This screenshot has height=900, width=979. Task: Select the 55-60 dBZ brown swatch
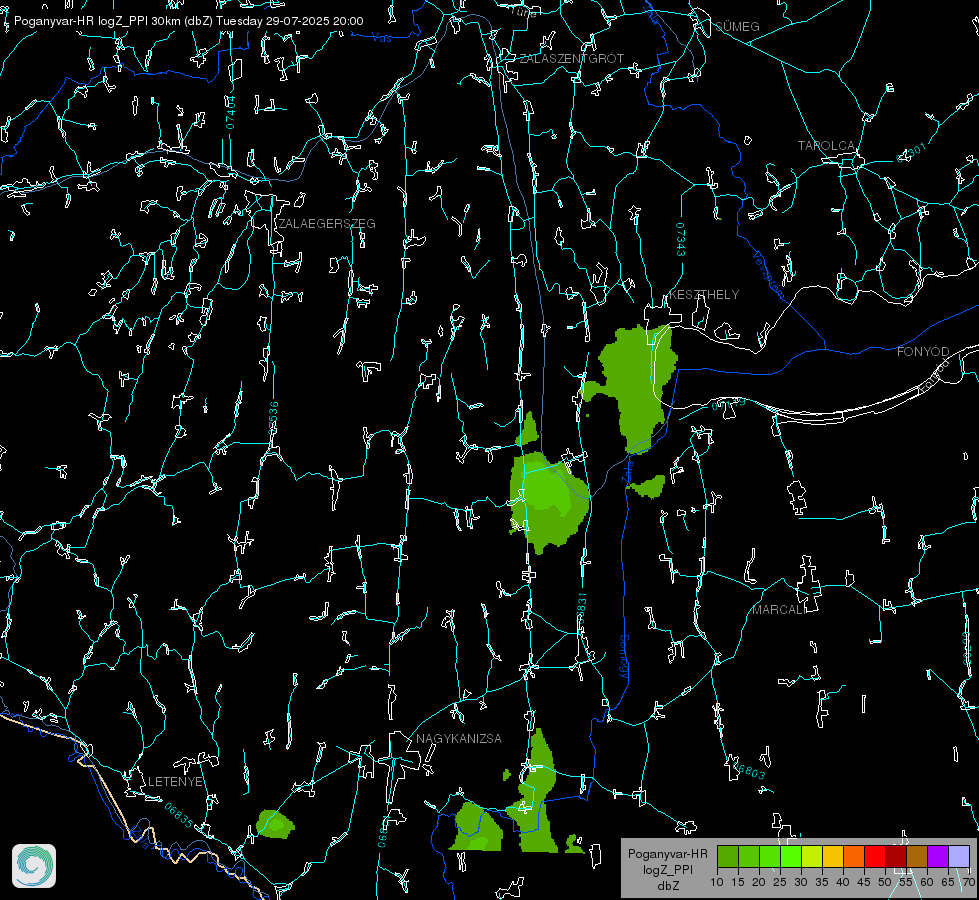click(x=917, y=856)
